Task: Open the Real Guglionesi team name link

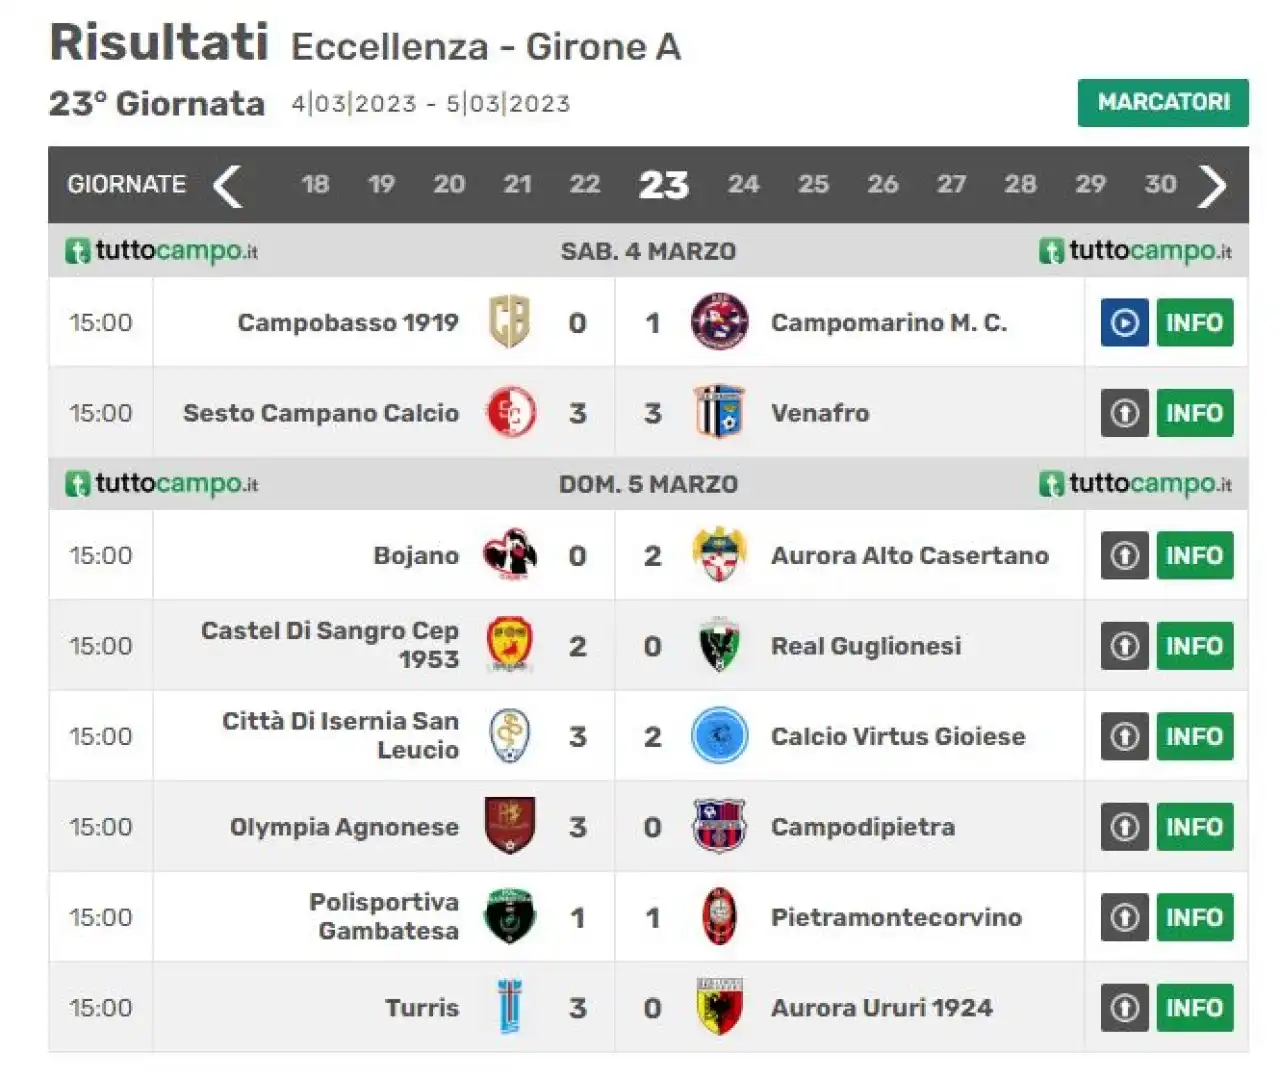Action: (x=866, y=646)
